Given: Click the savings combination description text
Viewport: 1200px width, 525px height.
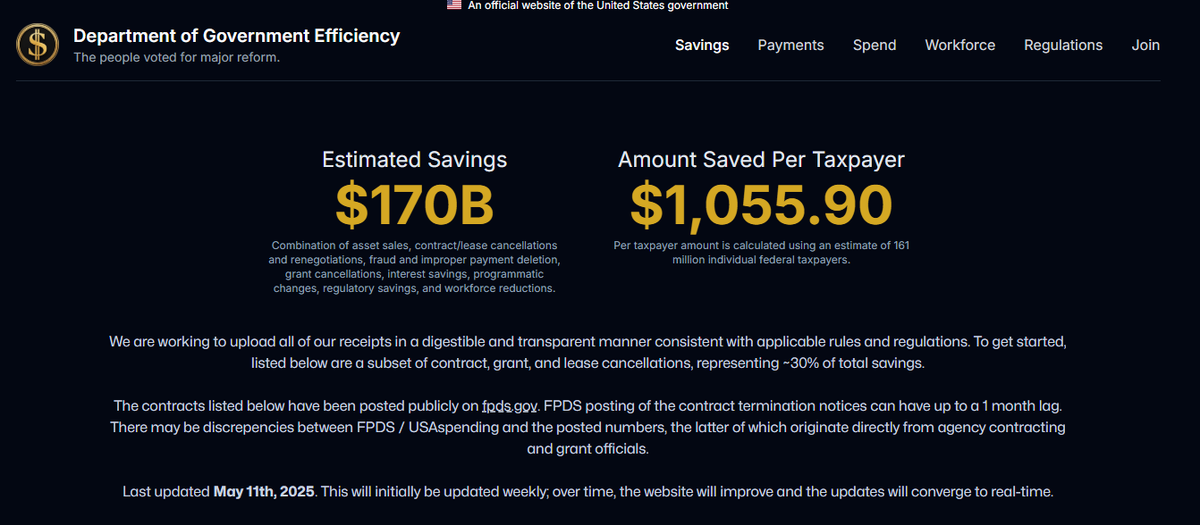Looking at the screenshot, I should point(414,267).
